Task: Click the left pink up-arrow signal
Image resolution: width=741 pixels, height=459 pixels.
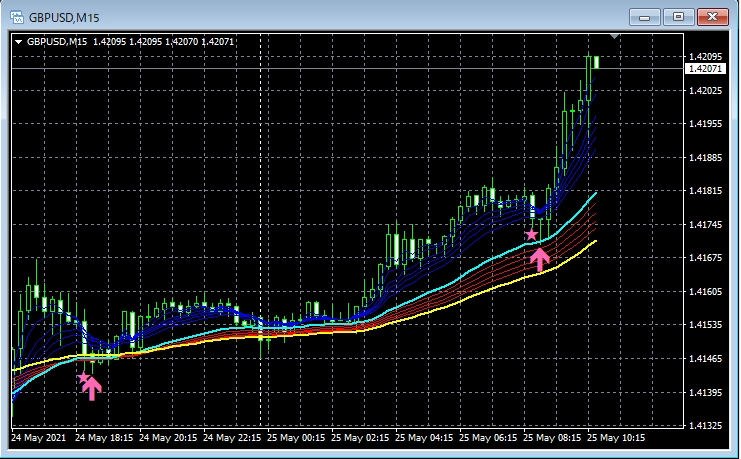Action: point(92,388)
